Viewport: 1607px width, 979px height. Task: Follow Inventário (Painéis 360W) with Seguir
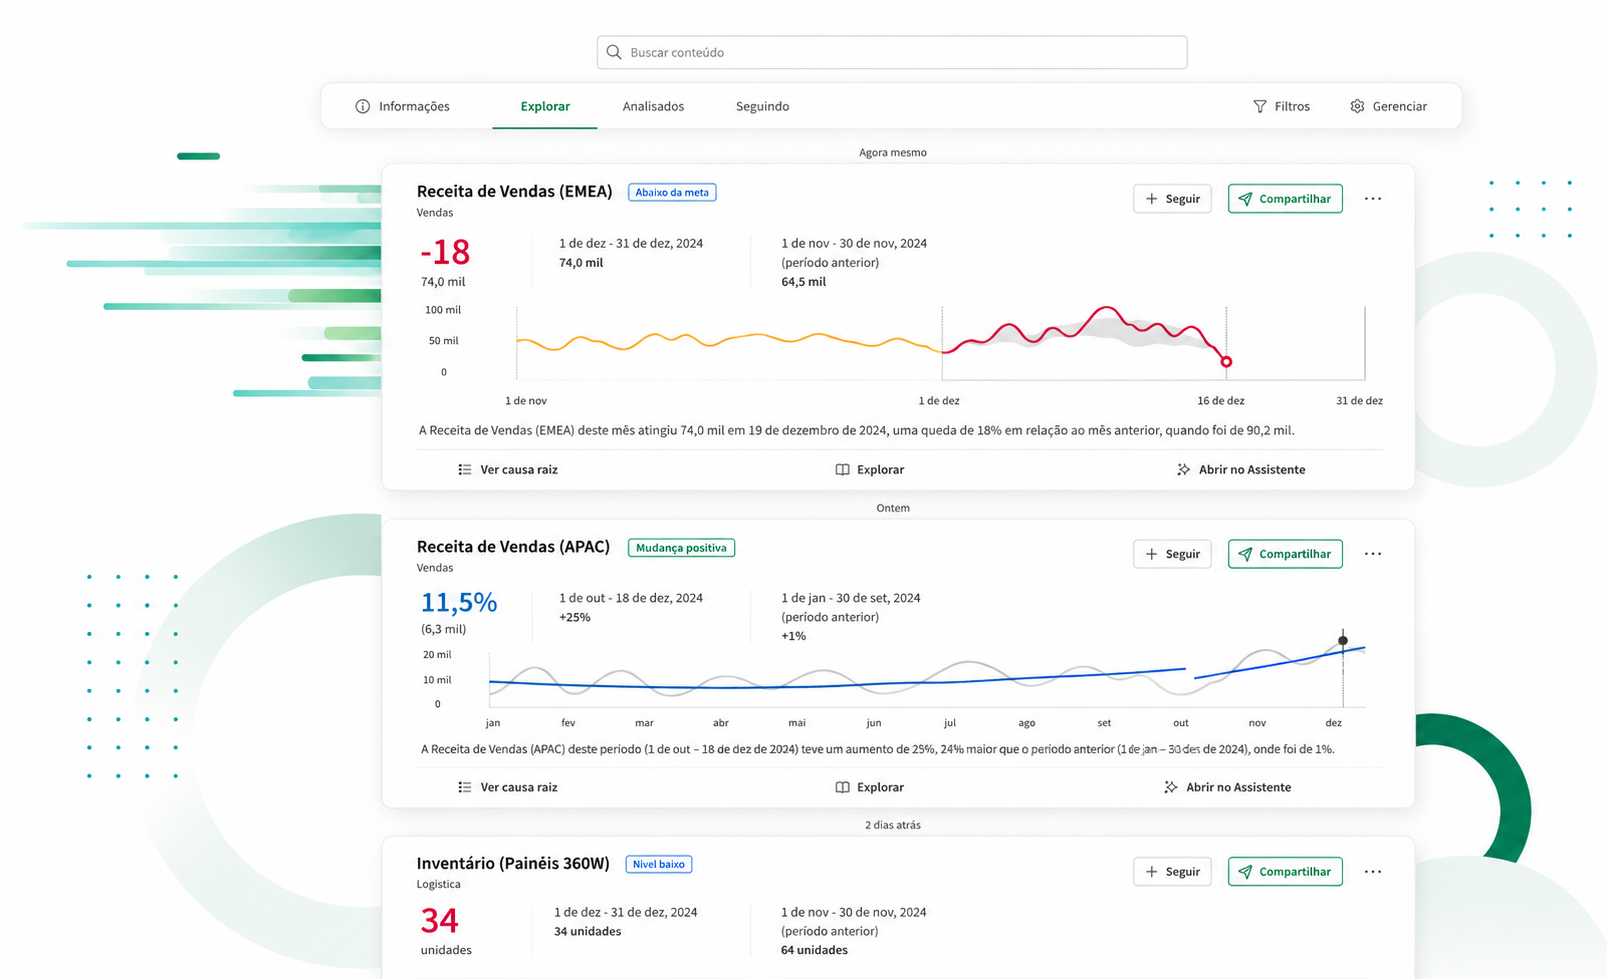point(1172,872)
